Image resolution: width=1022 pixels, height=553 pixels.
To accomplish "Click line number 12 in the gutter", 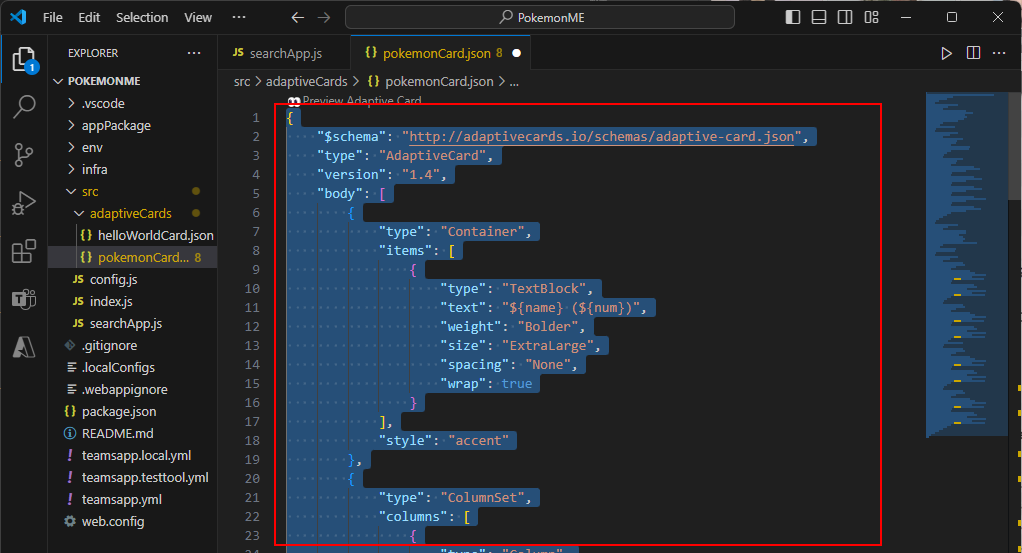I will pyautogui.click(x=252, y=327).
